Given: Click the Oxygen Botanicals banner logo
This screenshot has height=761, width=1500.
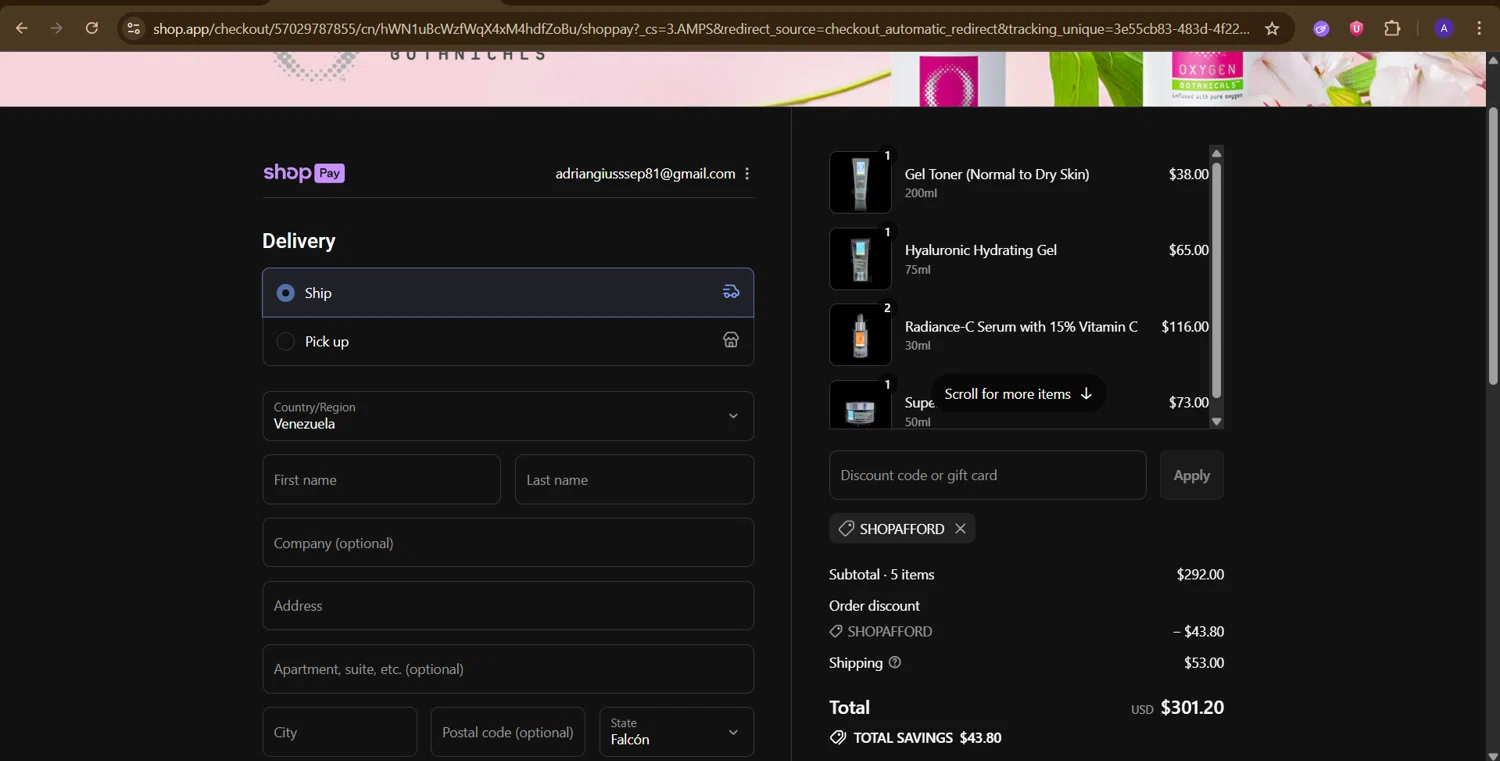Looking at the screenshot, I should [410, 68].
